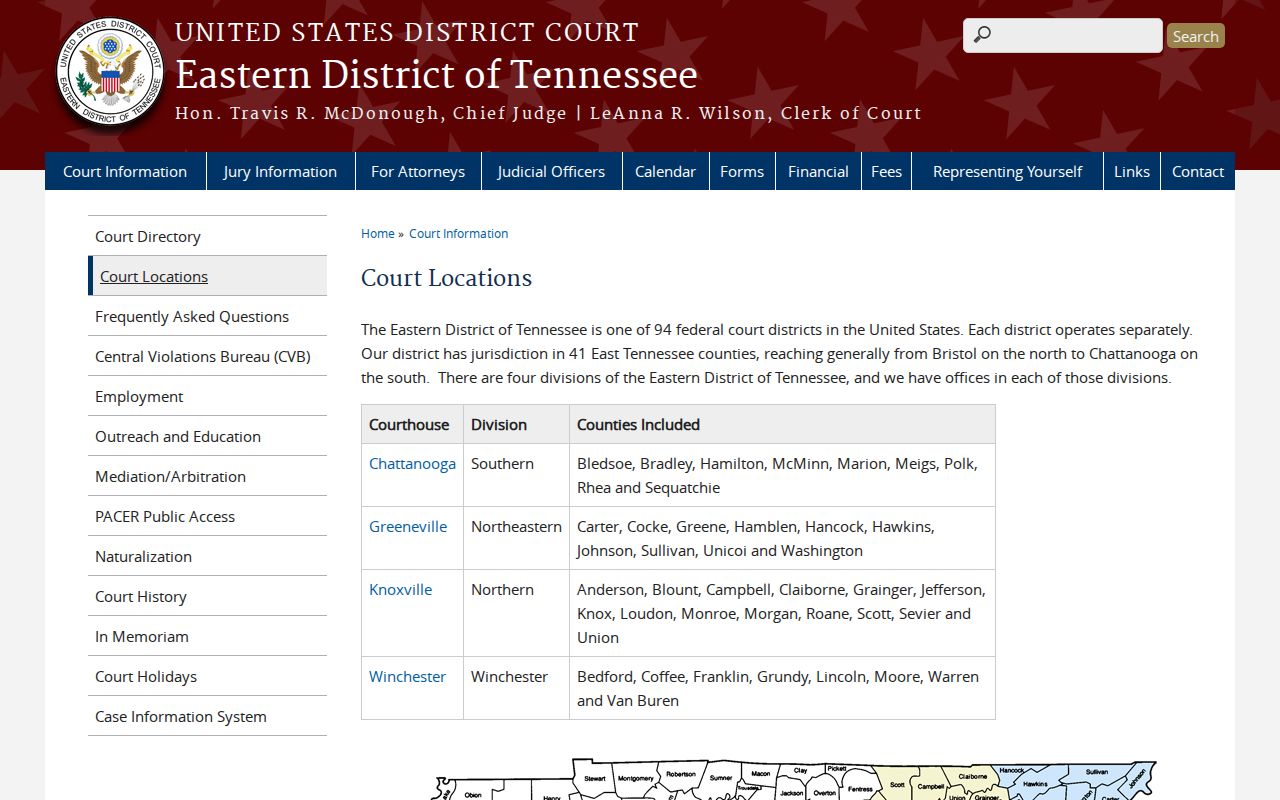Open the Court Information menu
Screen dimensions: 1280x800
click(125, 171)
